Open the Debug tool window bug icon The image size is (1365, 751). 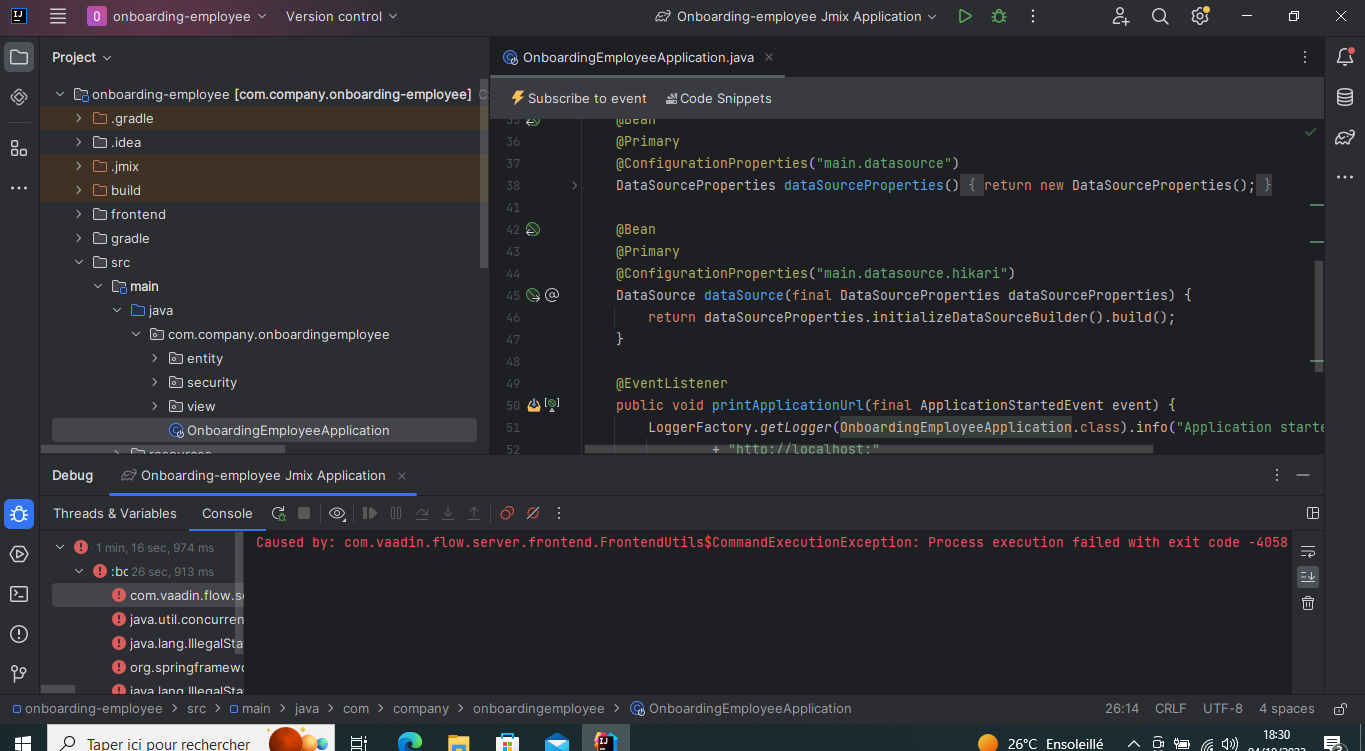click(x=19, y=514)
